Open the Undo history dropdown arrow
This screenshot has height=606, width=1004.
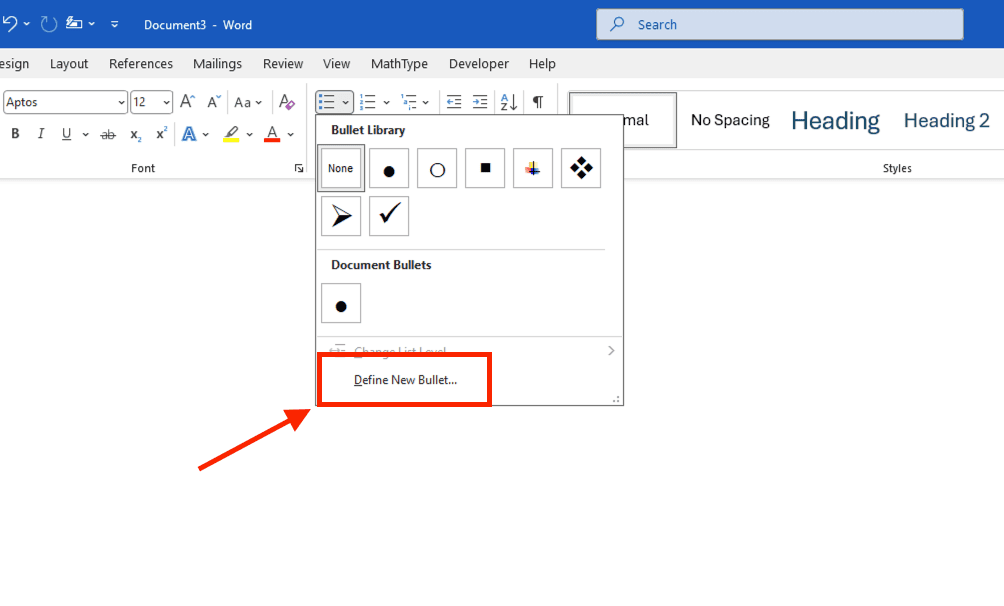pyautogui.click(x=27, y=24)
